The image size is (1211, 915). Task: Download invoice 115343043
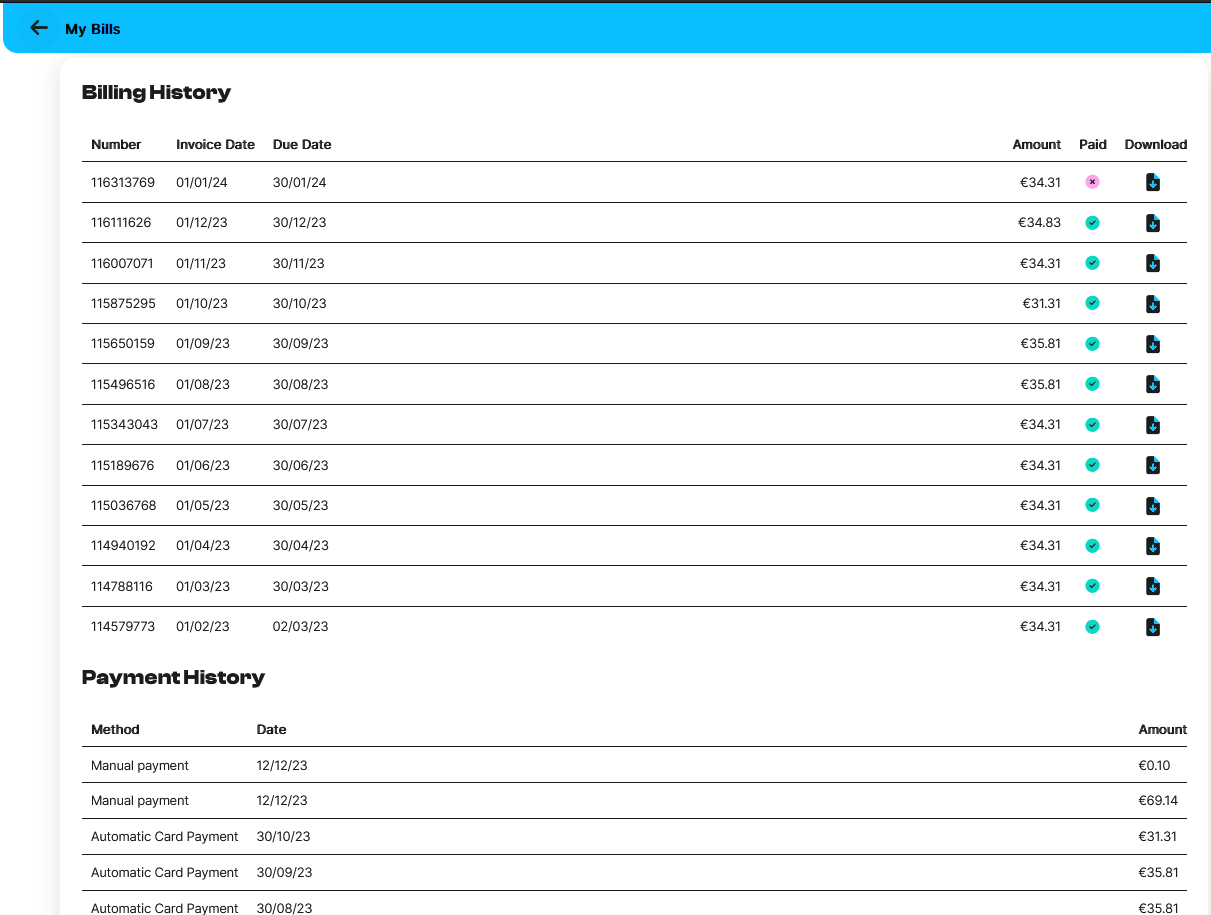coord(1153,425)
